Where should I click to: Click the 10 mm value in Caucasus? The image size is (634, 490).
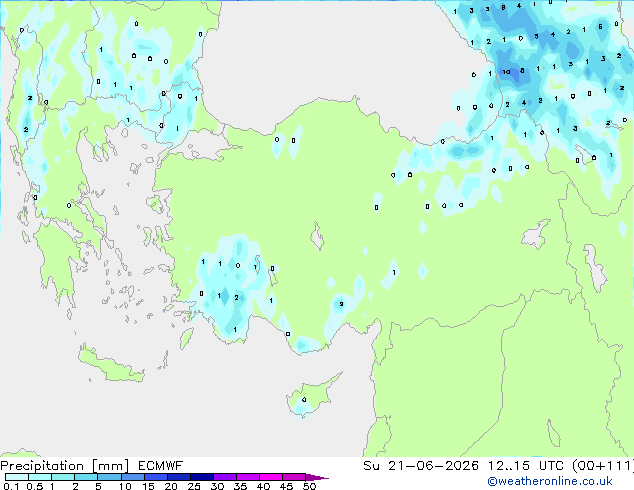pyautogui.click(x=506, y=72)
